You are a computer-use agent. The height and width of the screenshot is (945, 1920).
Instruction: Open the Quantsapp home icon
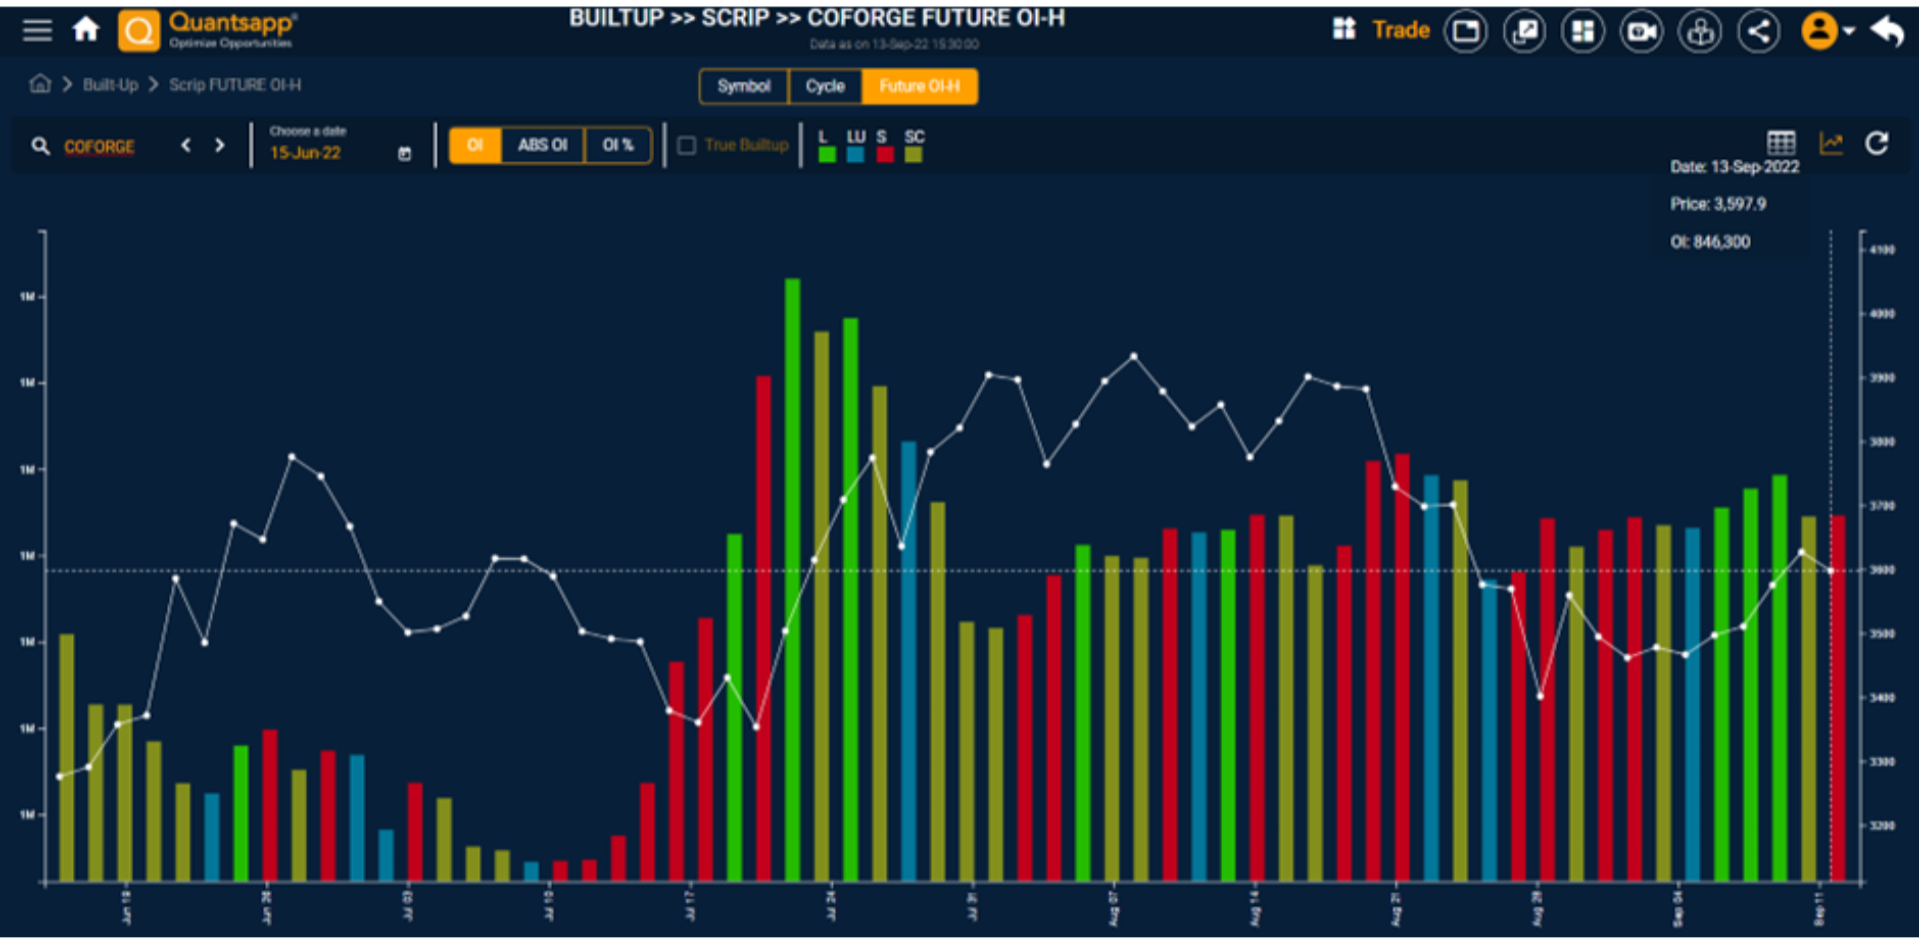coord(86,30)
